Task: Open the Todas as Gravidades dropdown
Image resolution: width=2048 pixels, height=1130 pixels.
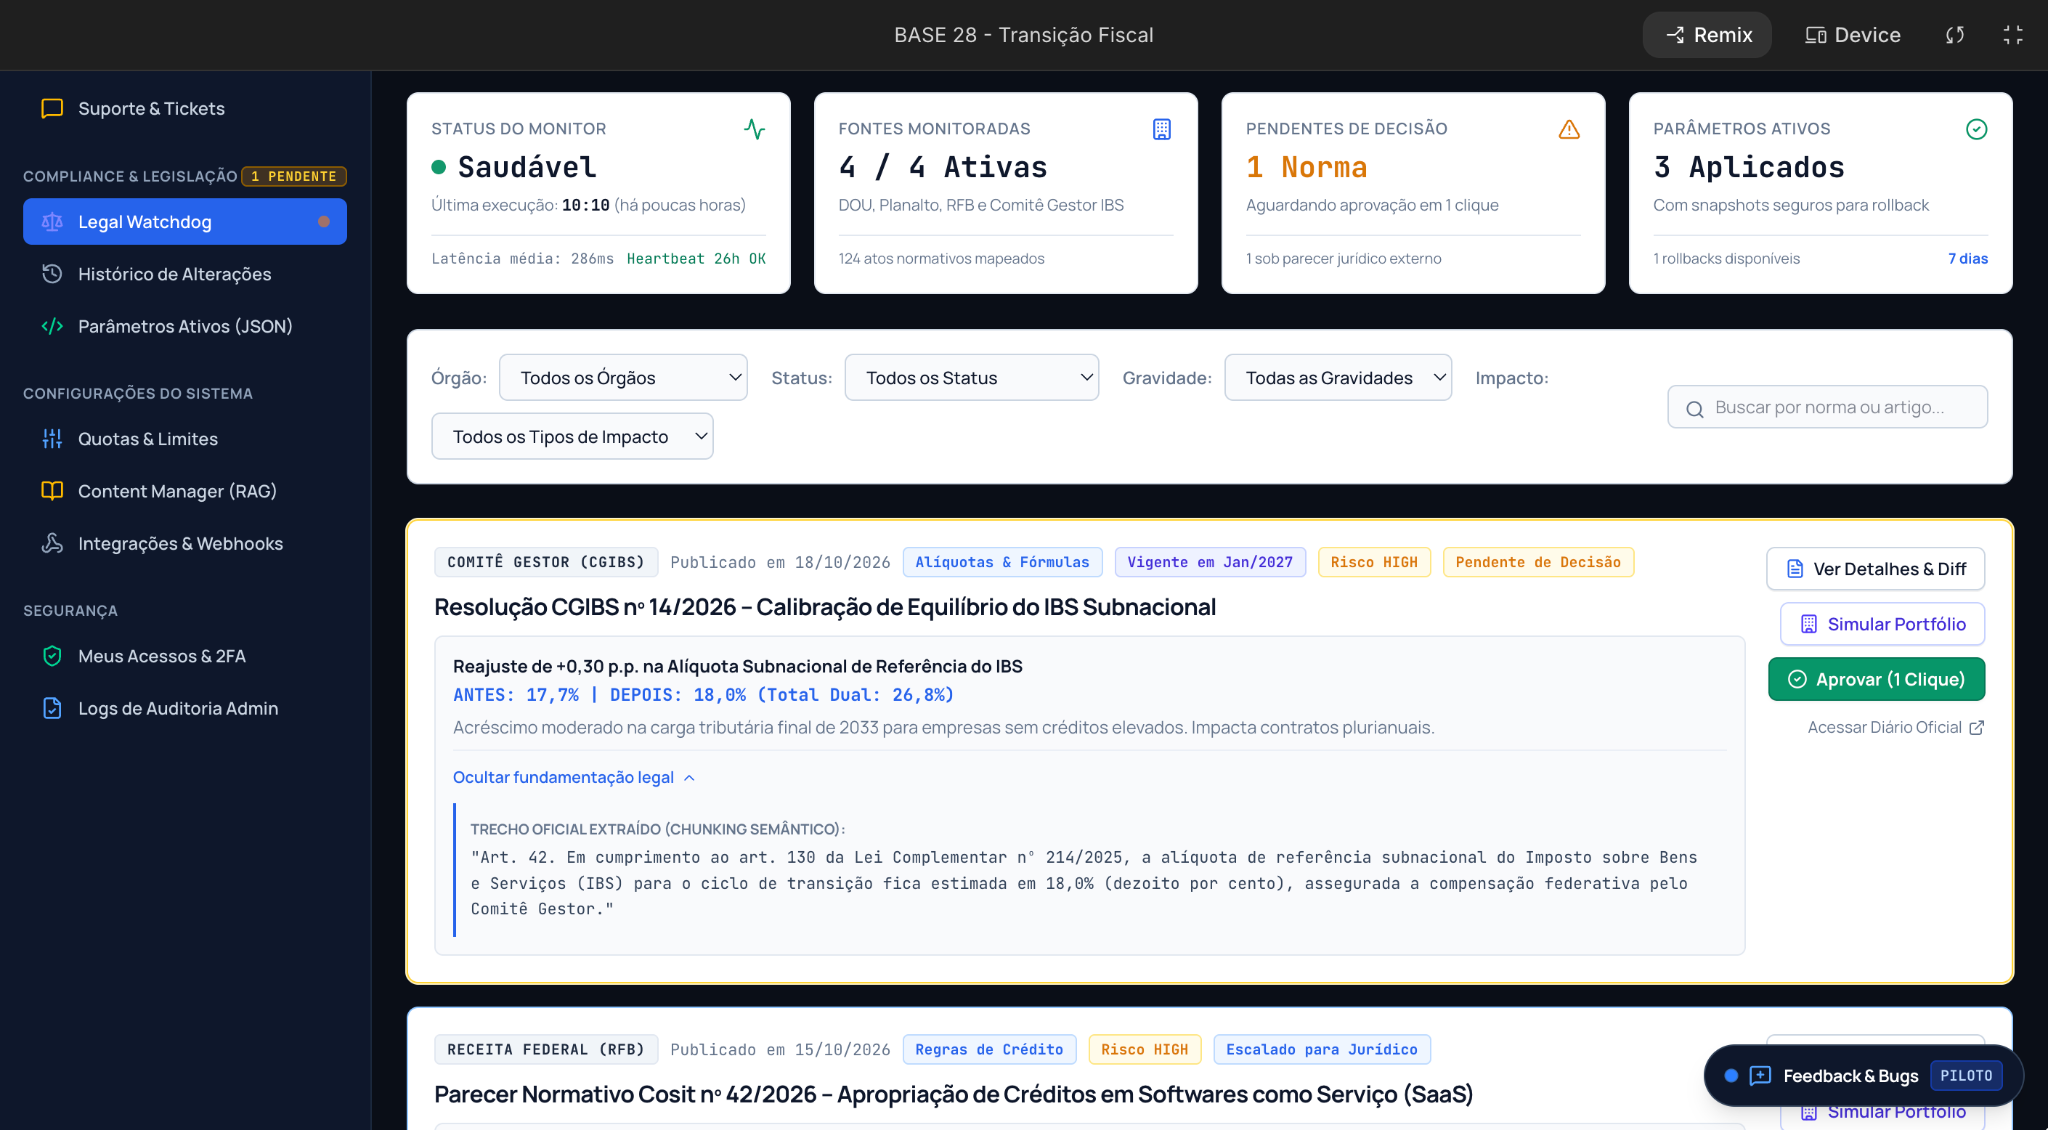Action: pos(1338,377)
